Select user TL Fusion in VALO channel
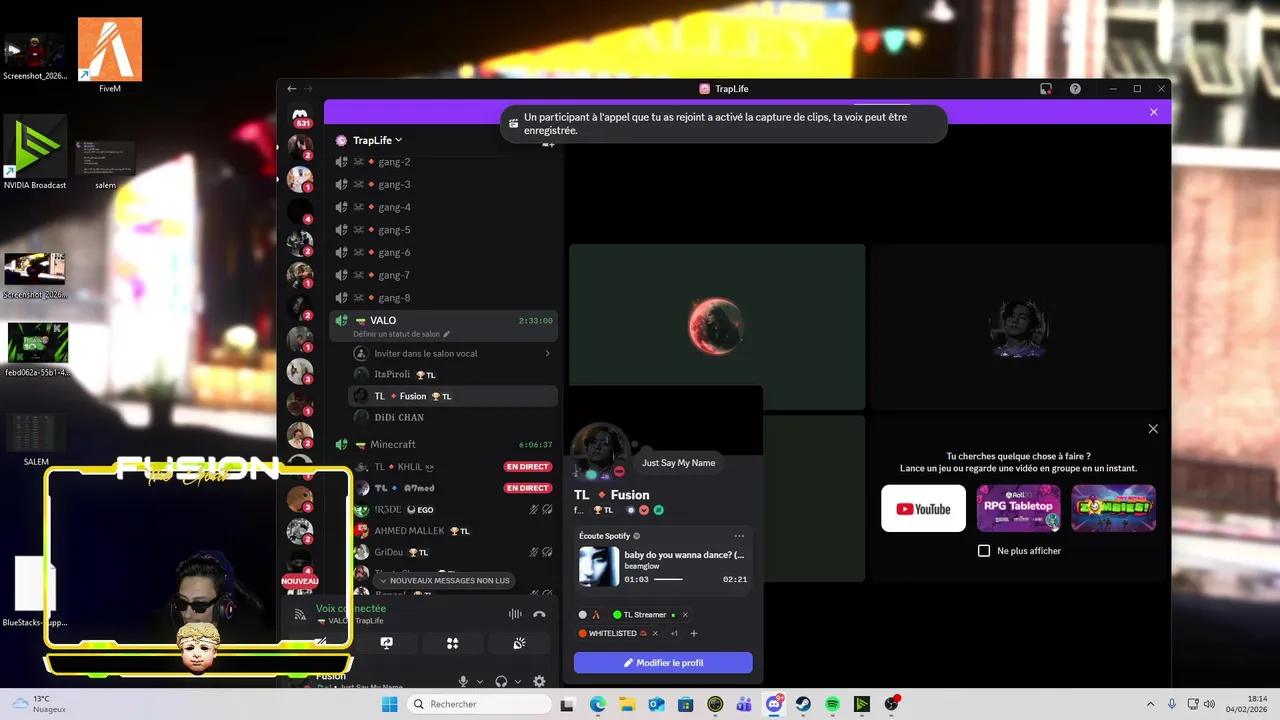1280x720 pixels. (x=452, y=396)
